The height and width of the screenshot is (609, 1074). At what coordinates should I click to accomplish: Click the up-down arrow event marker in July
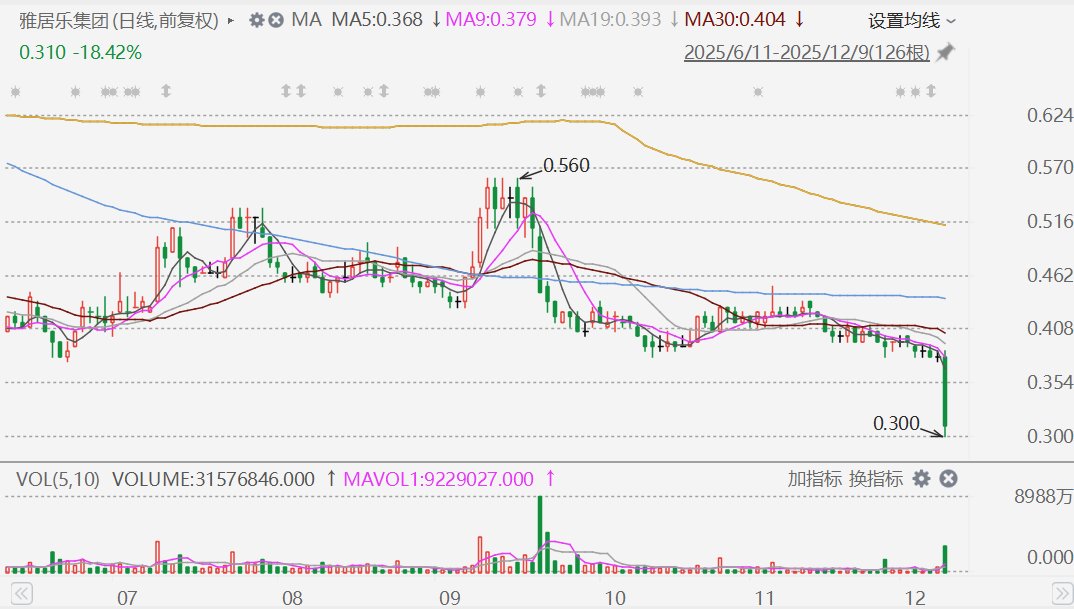tap(165, 90)
